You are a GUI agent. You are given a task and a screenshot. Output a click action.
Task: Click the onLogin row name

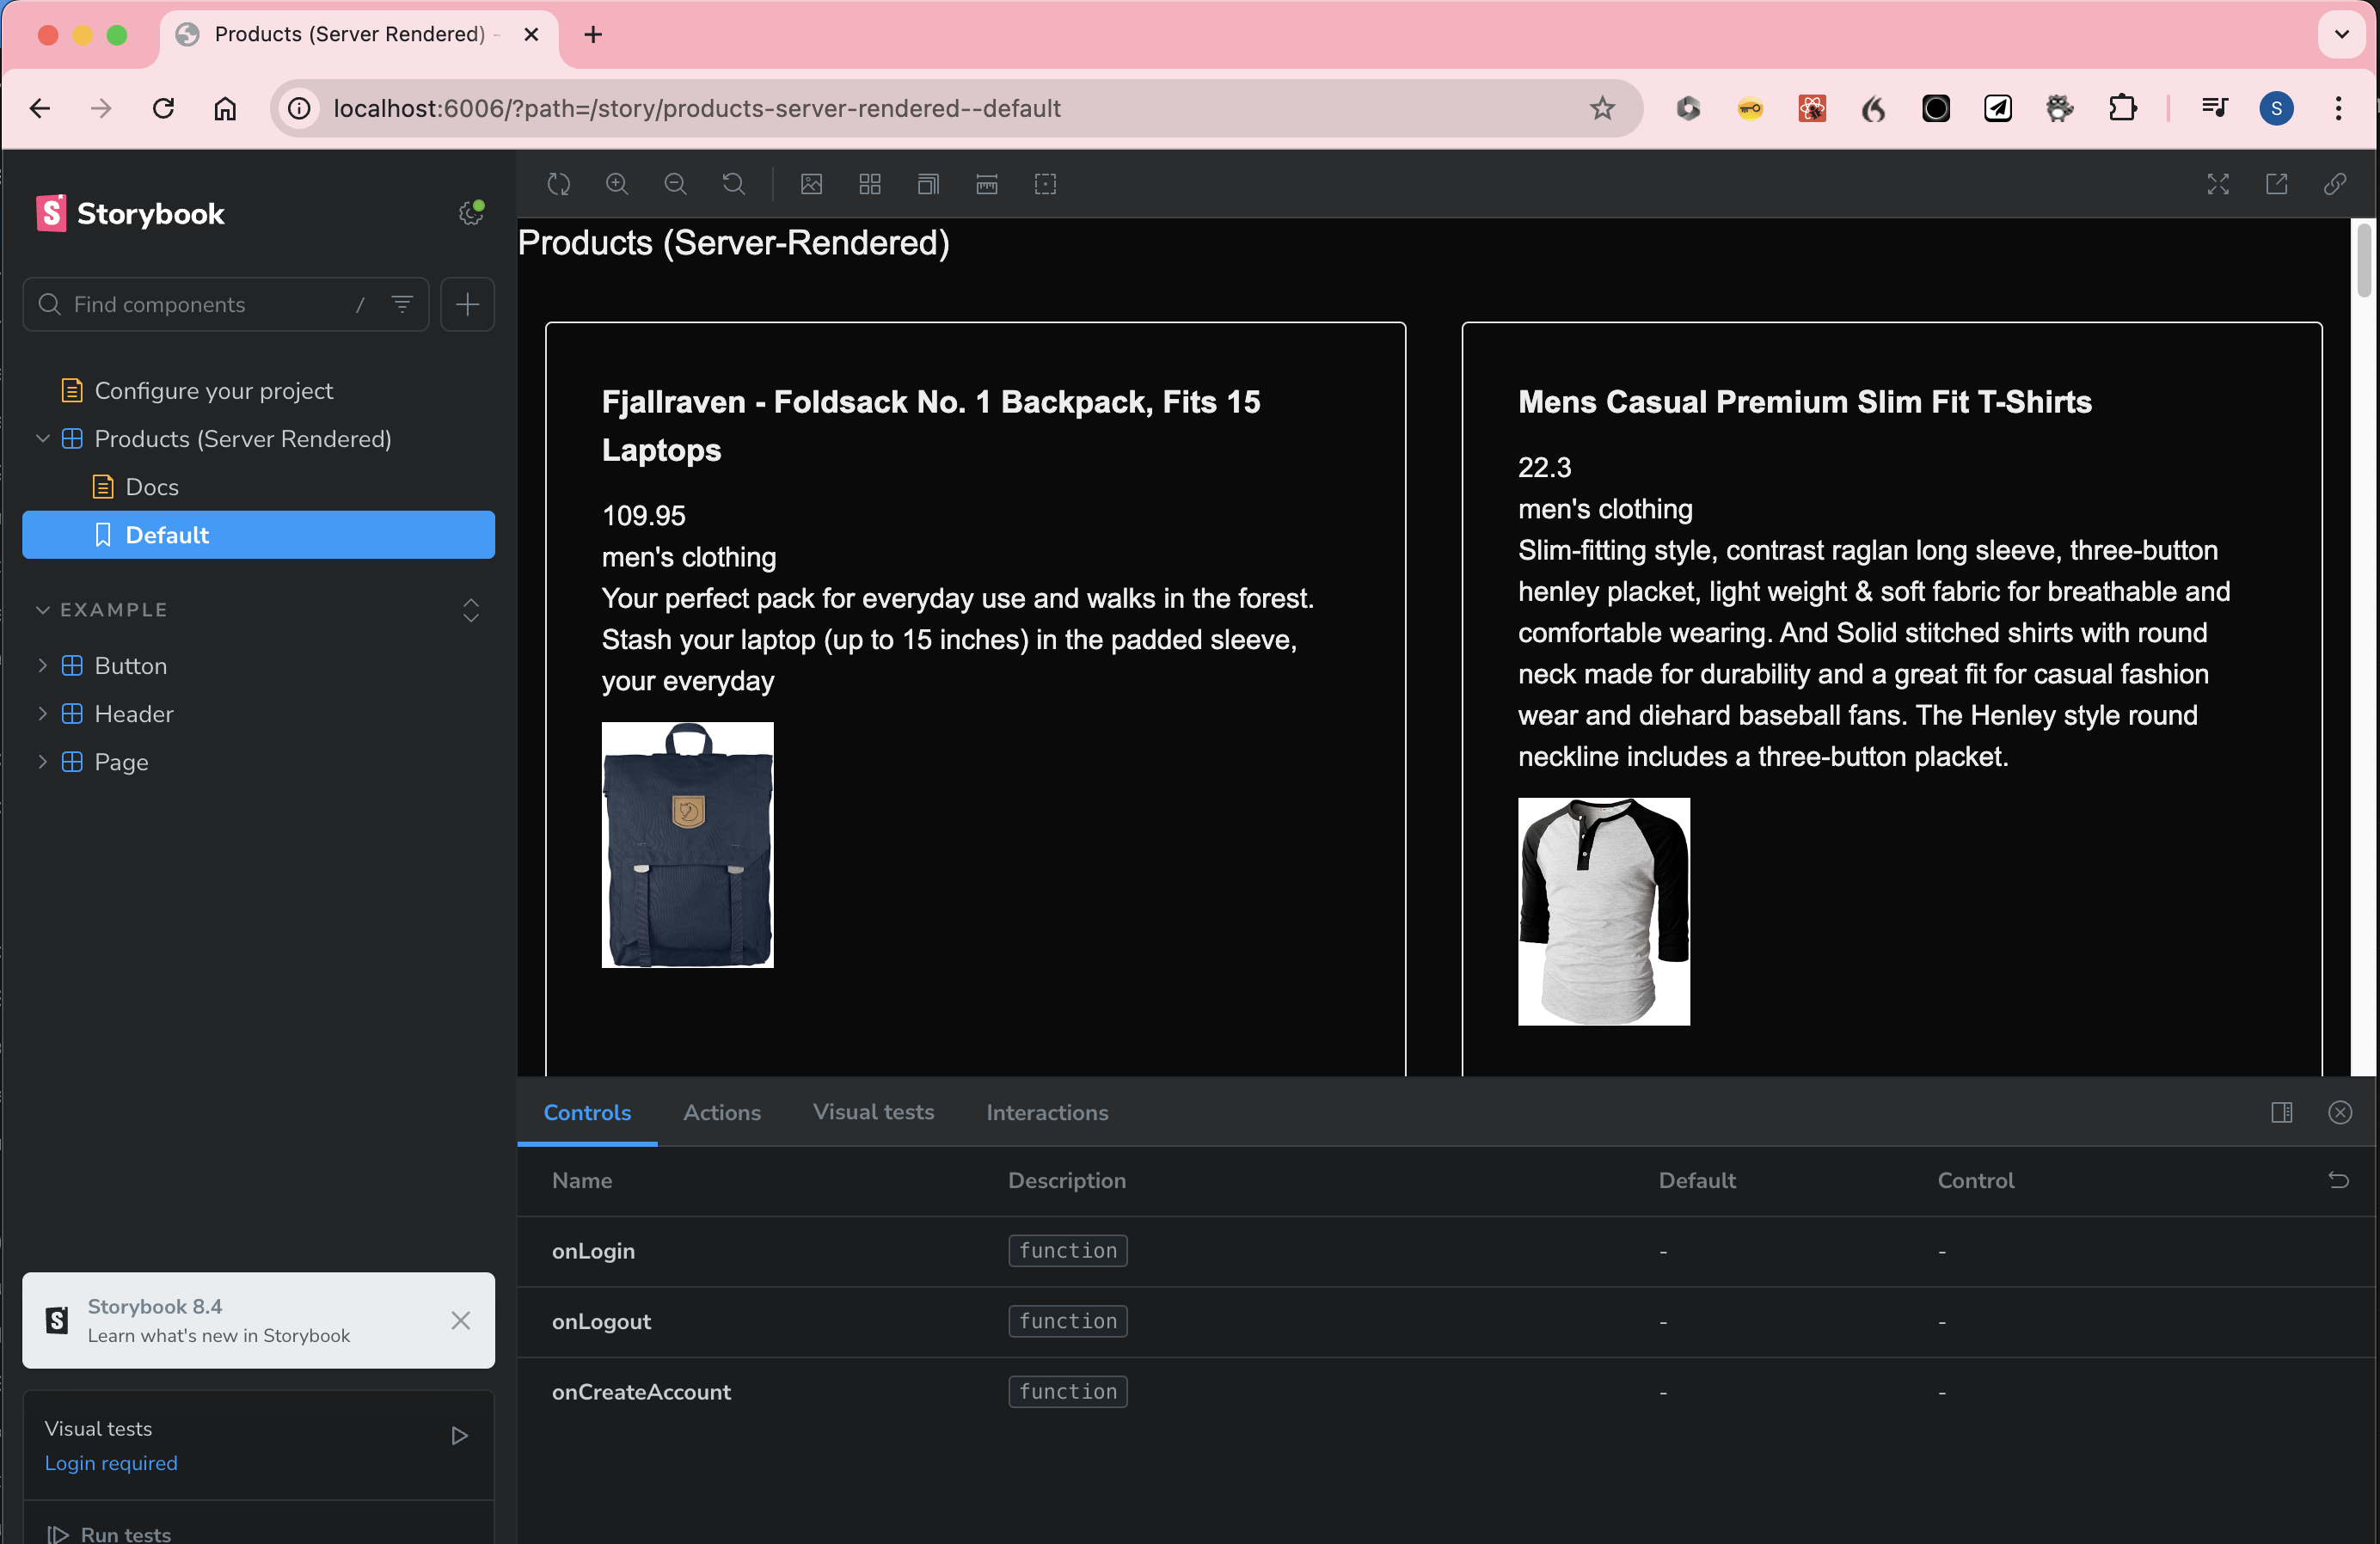[x=593, y=1251]
